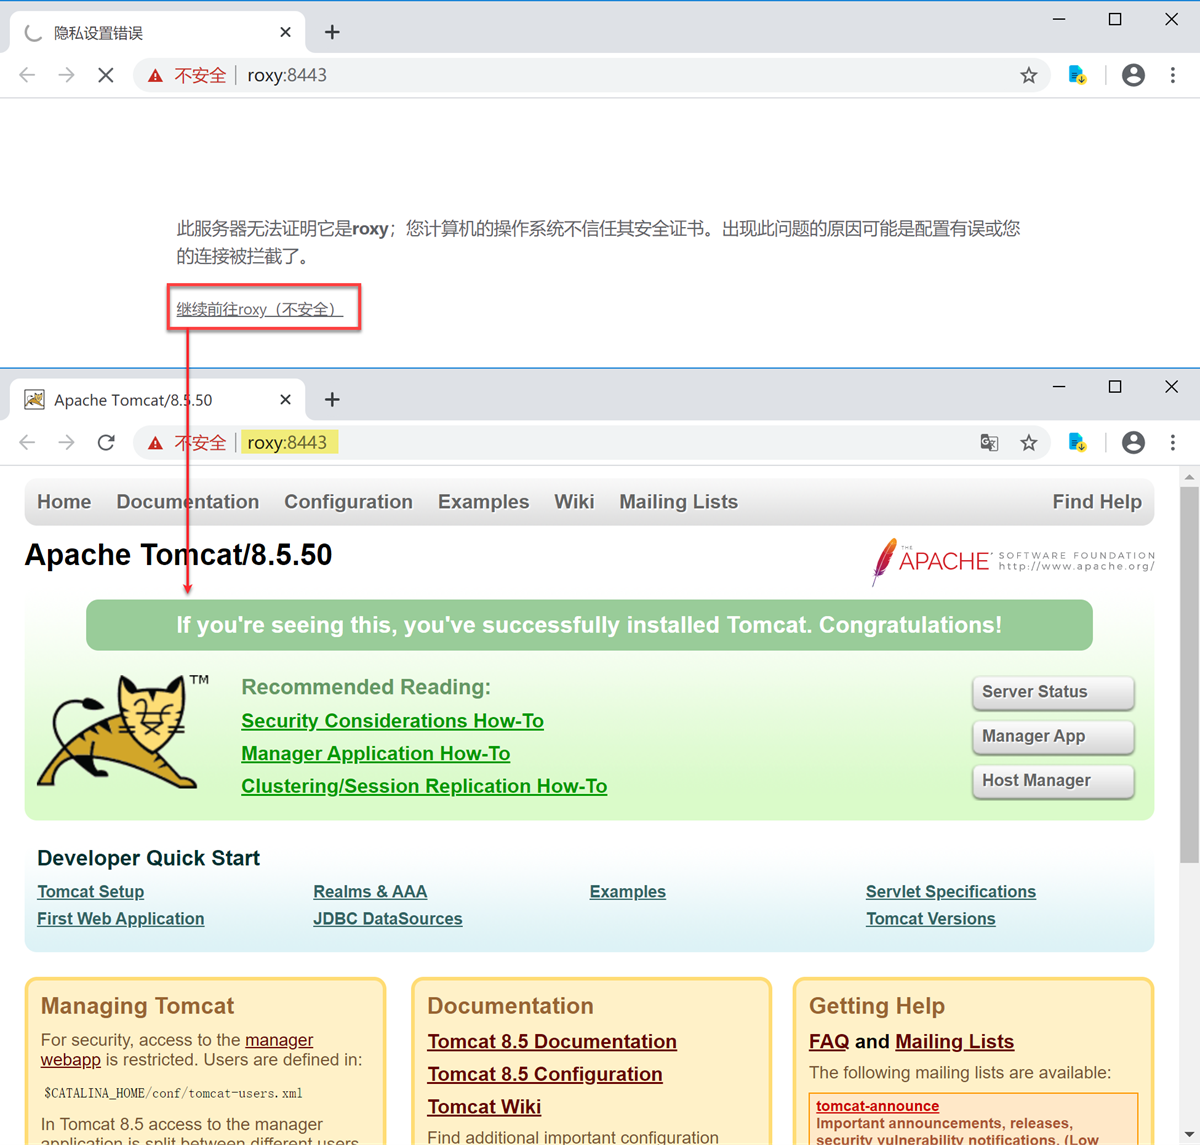Click the Tomcat cat mascot image
The height and width of the screenshot is (1147, 1200).
click(124, 732)
